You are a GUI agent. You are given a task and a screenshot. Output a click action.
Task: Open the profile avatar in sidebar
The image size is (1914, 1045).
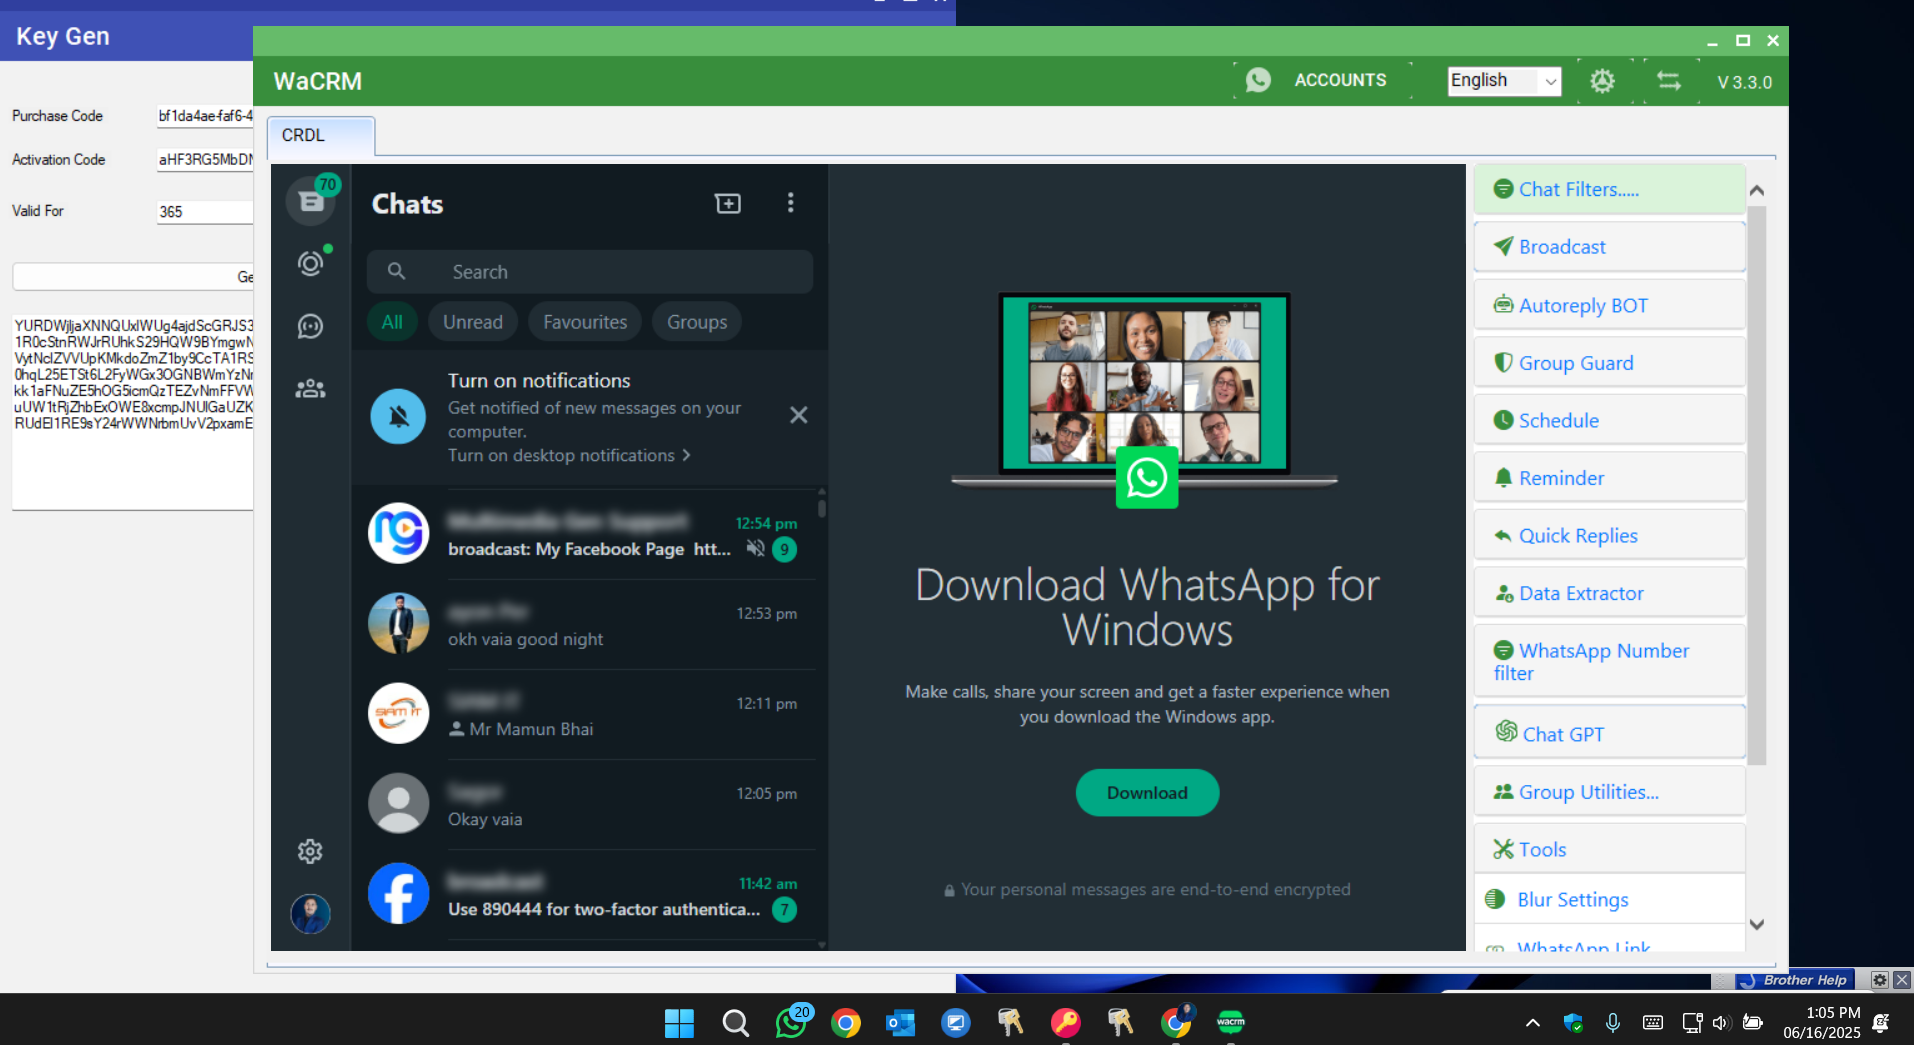(310, 913)
